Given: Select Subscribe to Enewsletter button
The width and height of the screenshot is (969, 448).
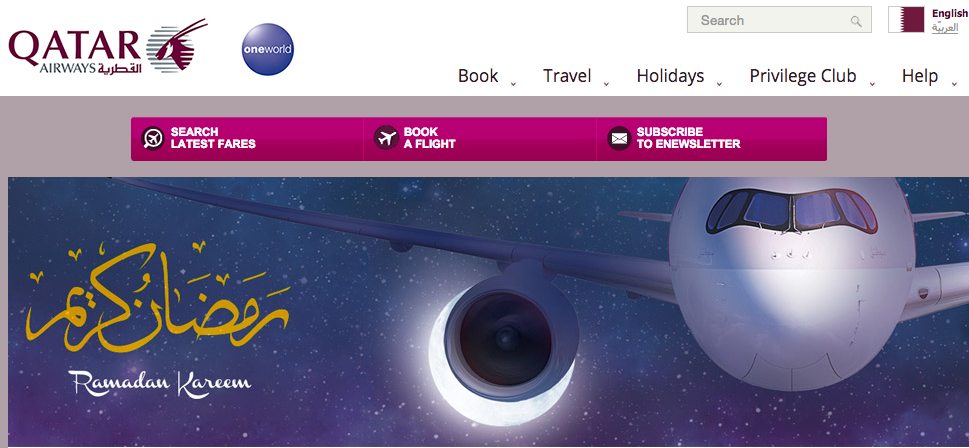Looking at the screenshot, I should 711,138.
